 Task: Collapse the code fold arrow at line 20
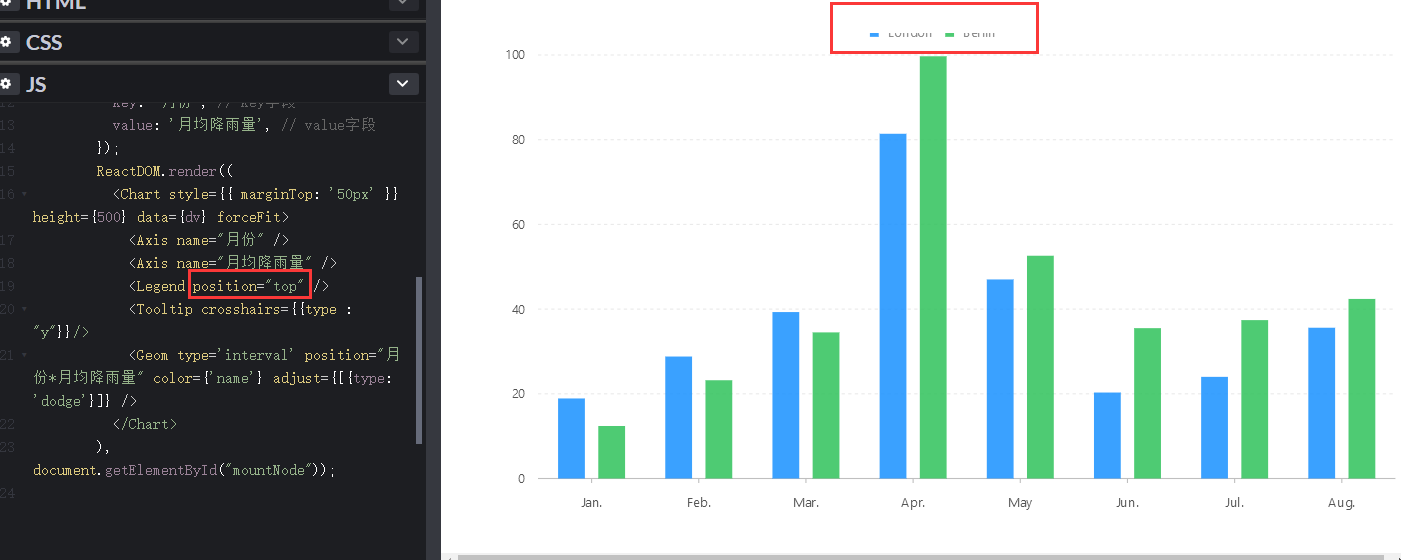(x=24, y=309)
